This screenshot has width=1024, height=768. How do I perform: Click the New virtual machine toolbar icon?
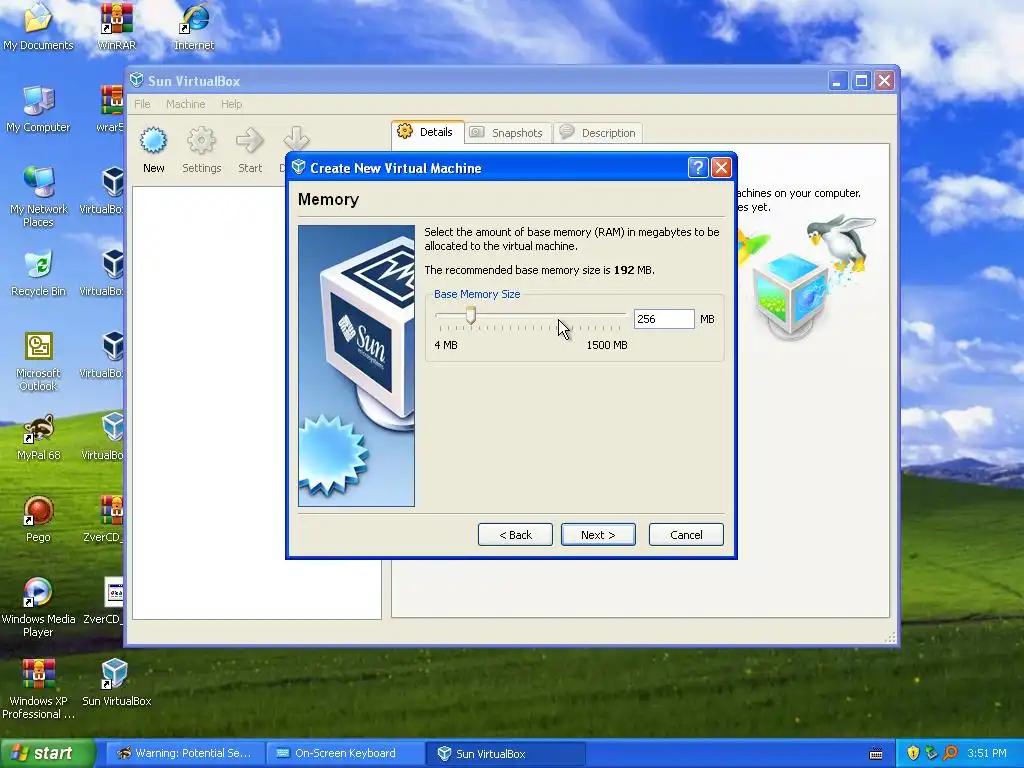pos(153,140)
